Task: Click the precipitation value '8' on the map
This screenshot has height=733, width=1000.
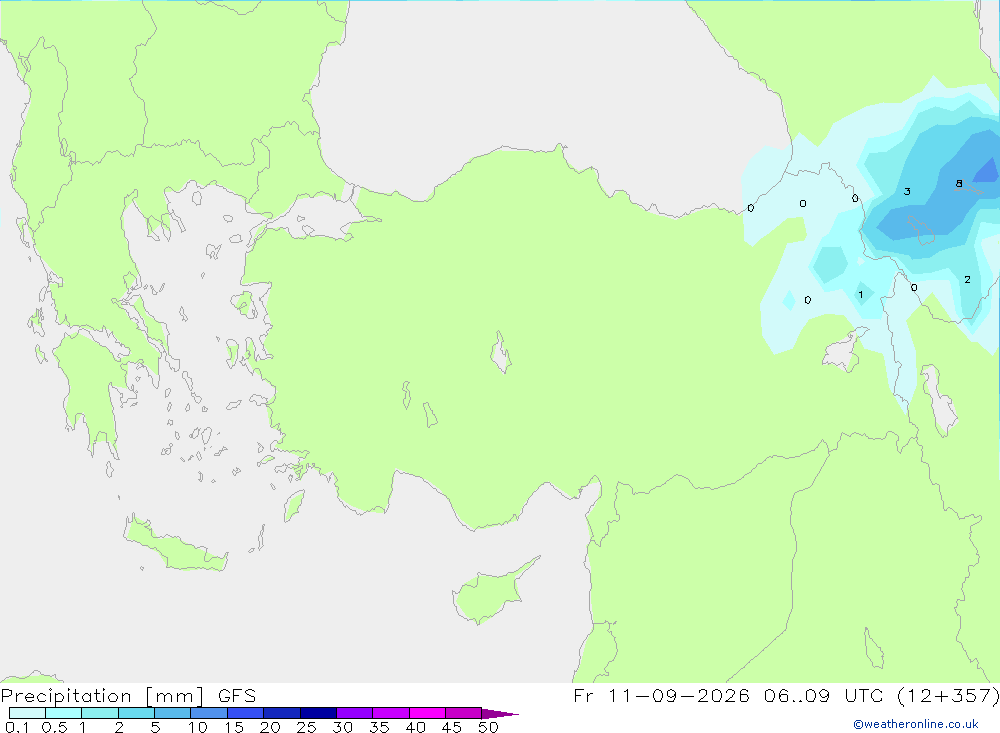Action: 959,184
